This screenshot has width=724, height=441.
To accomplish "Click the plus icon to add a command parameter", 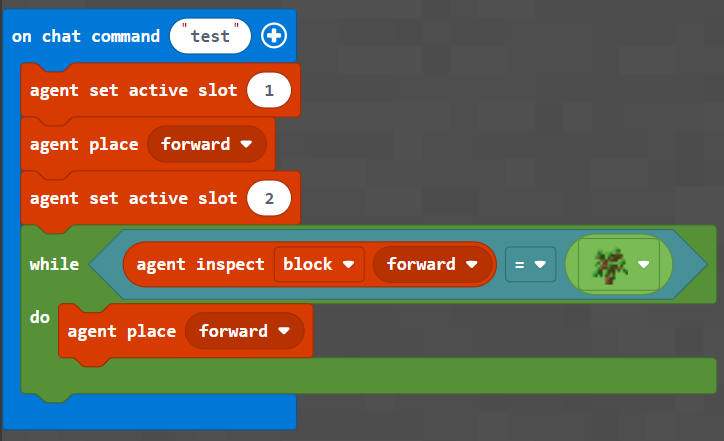I will click(273, 36).
